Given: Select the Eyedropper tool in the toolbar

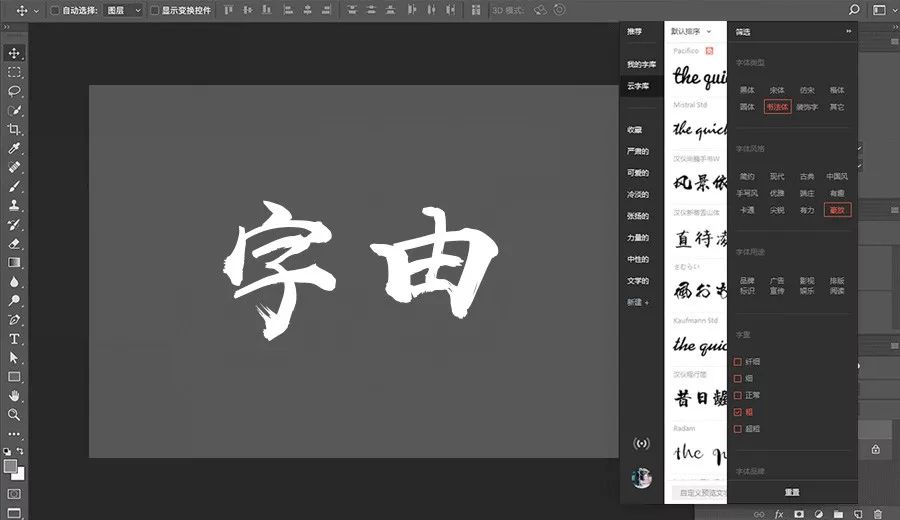Looking at the screenshot, I should tap(14, 148).
